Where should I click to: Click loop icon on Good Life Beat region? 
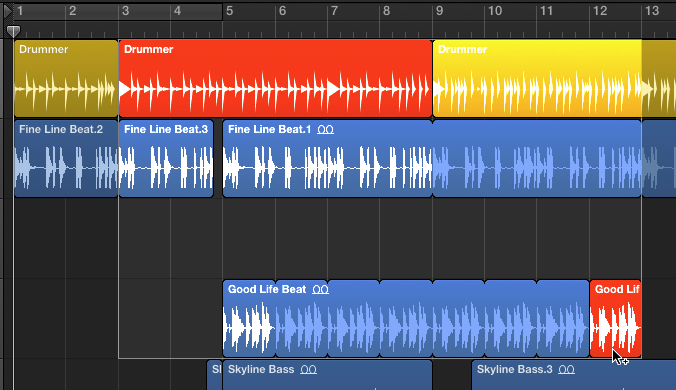pyautogui.click(x=320, y=290)
